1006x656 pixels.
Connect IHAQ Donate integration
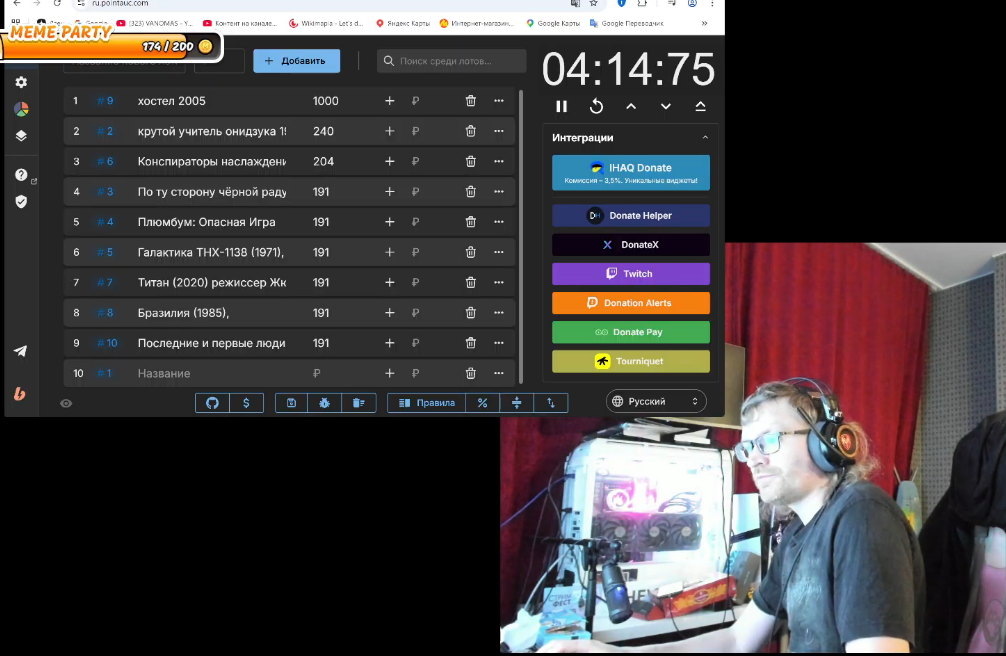coord(631,173)
